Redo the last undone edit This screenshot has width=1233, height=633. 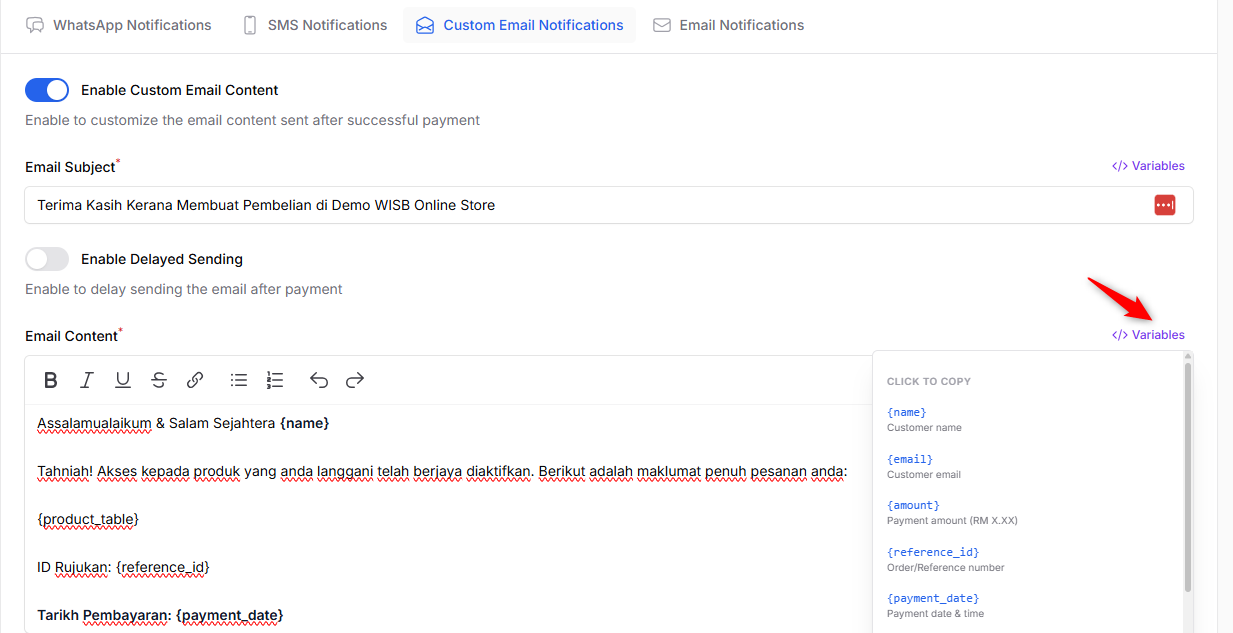point(355,380)
